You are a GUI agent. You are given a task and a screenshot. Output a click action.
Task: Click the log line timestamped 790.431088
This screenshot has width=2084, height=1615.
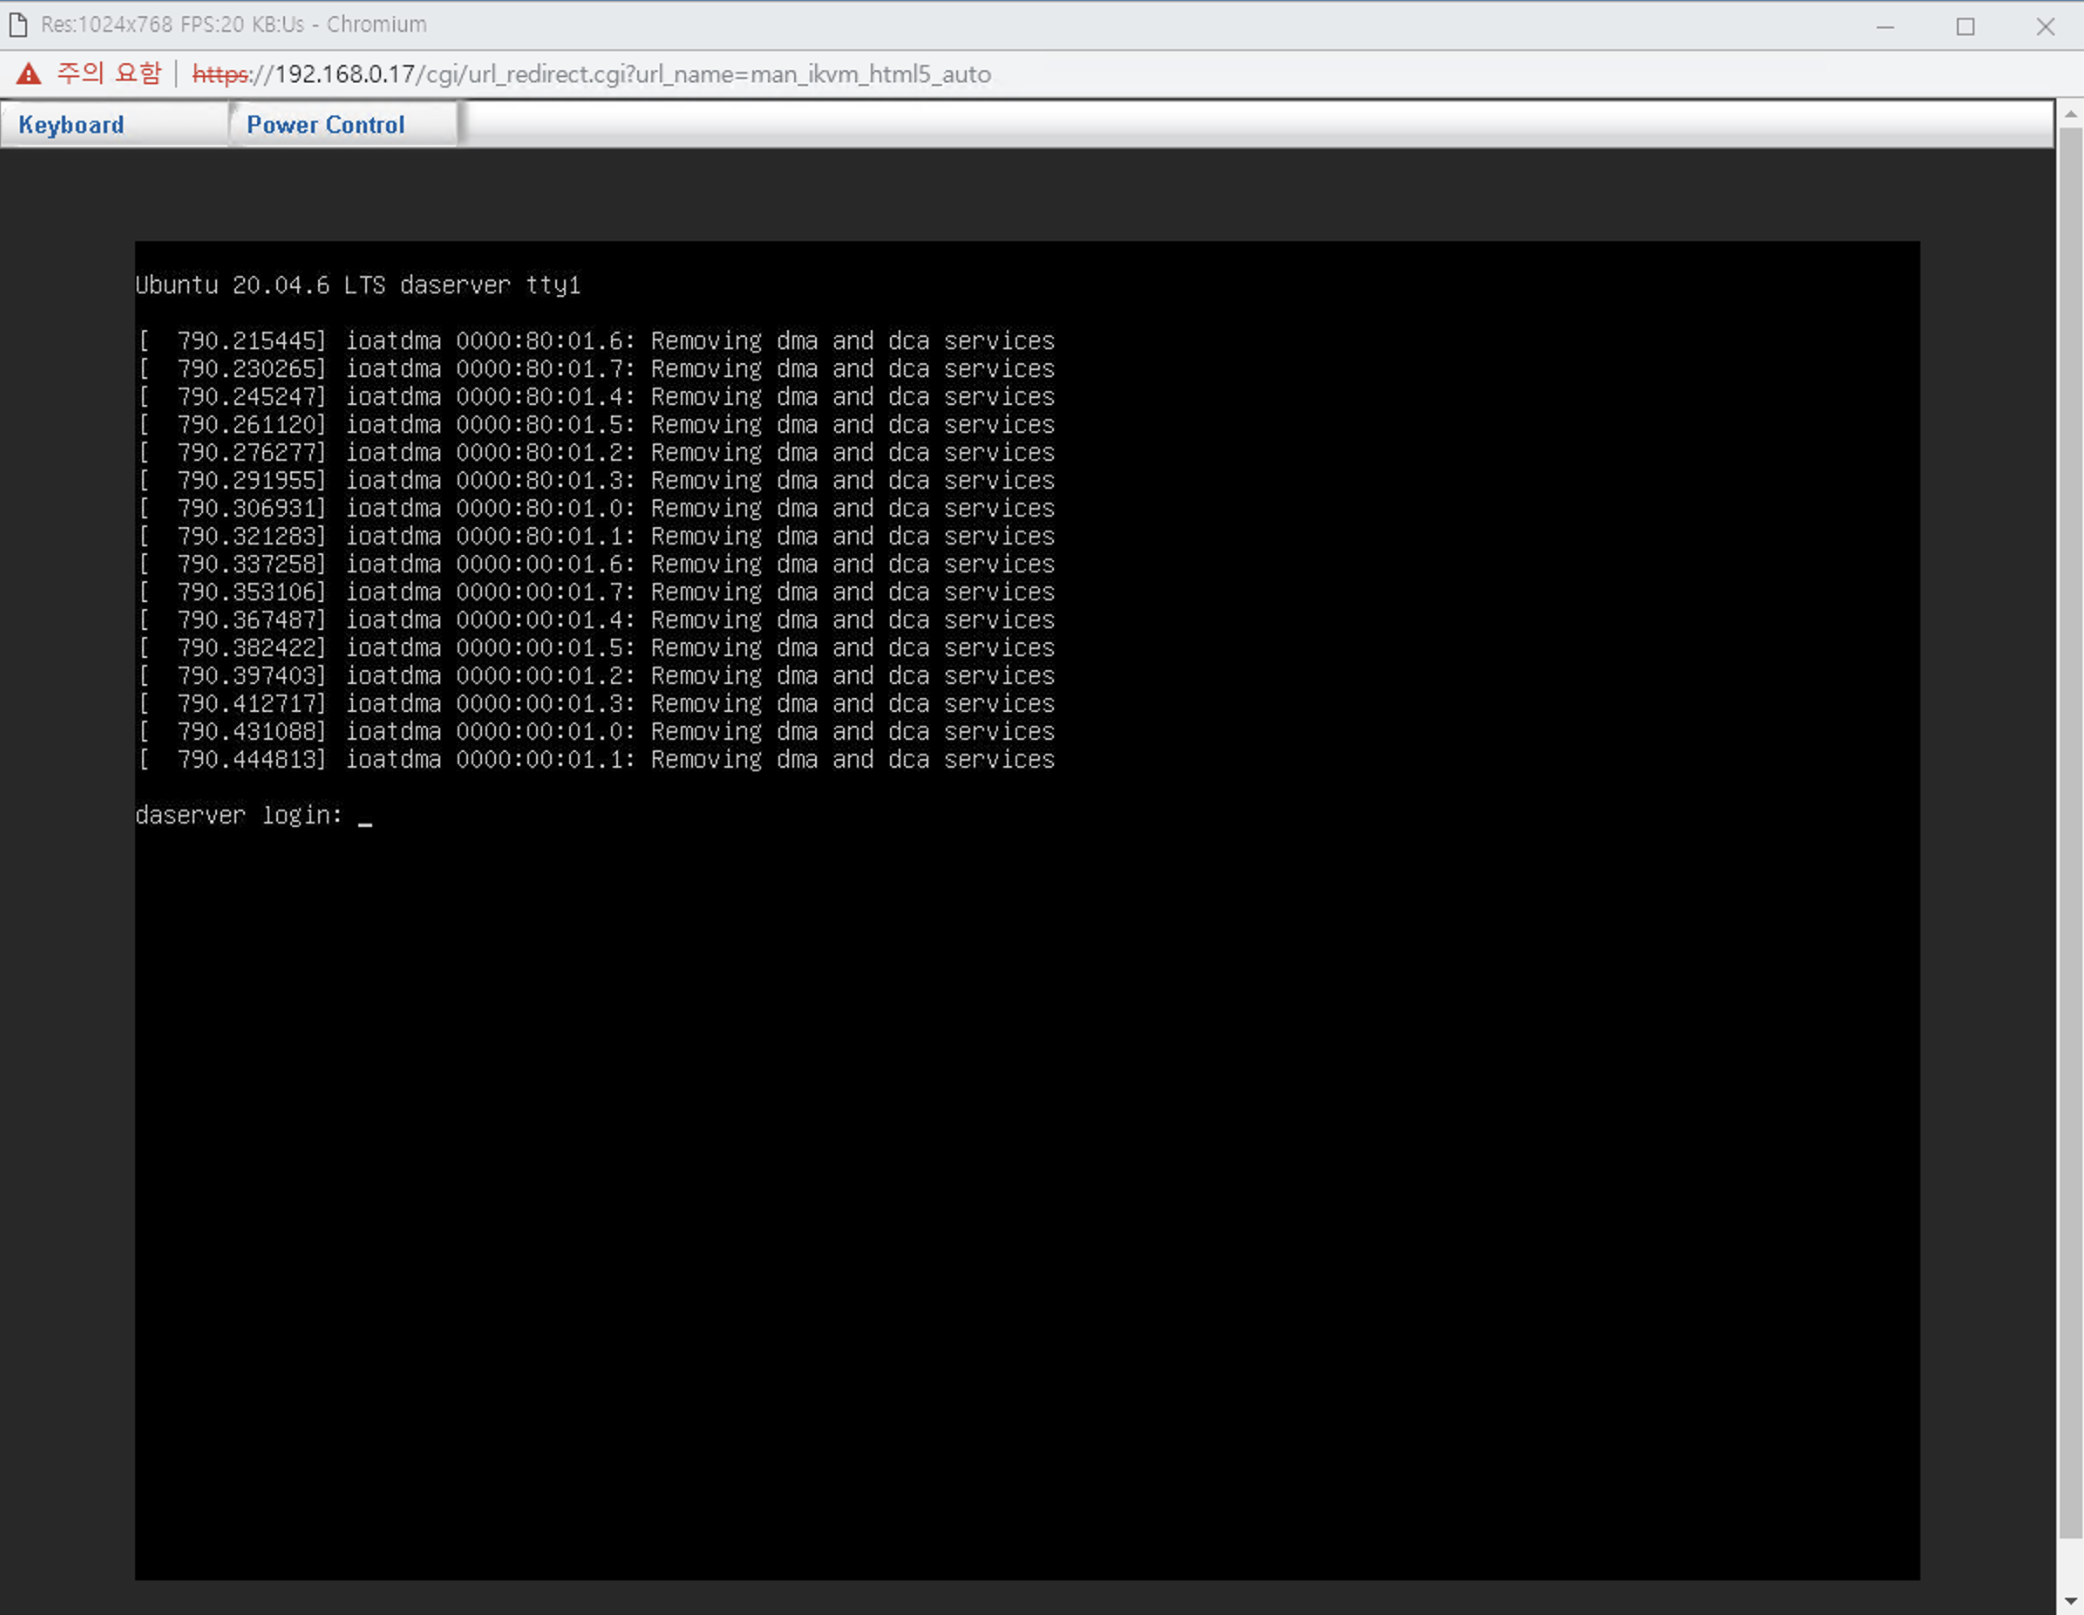point(596,732)
